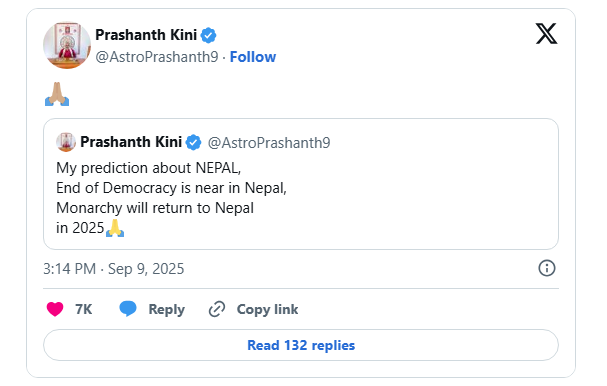The image size is (607, 386).
Task: Open the @AstroPrashanth9 handle in the quoted tweet
Action: [269, 143]
